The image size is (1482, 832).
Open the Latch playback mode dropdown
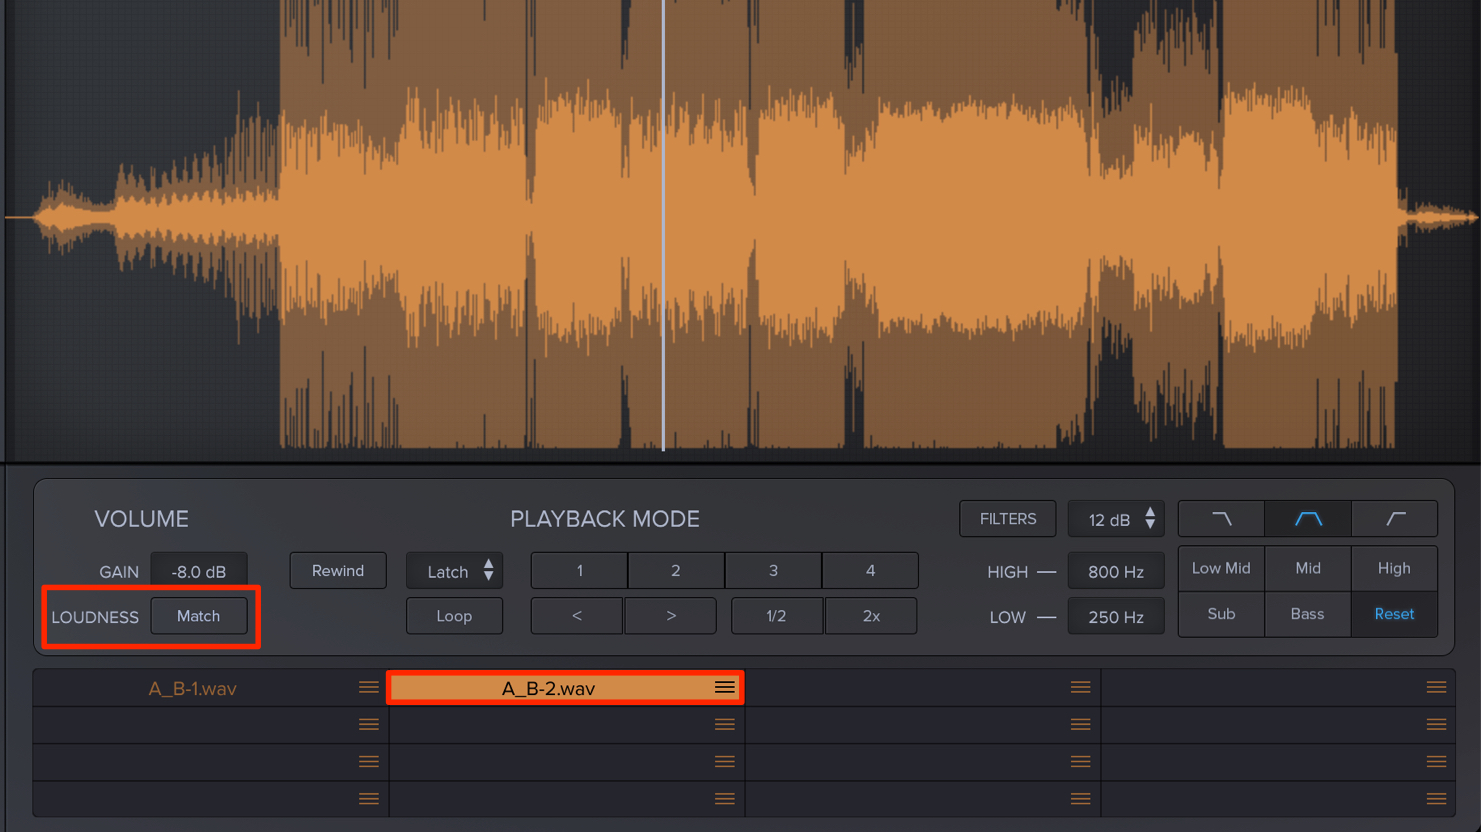pos(454,571)
